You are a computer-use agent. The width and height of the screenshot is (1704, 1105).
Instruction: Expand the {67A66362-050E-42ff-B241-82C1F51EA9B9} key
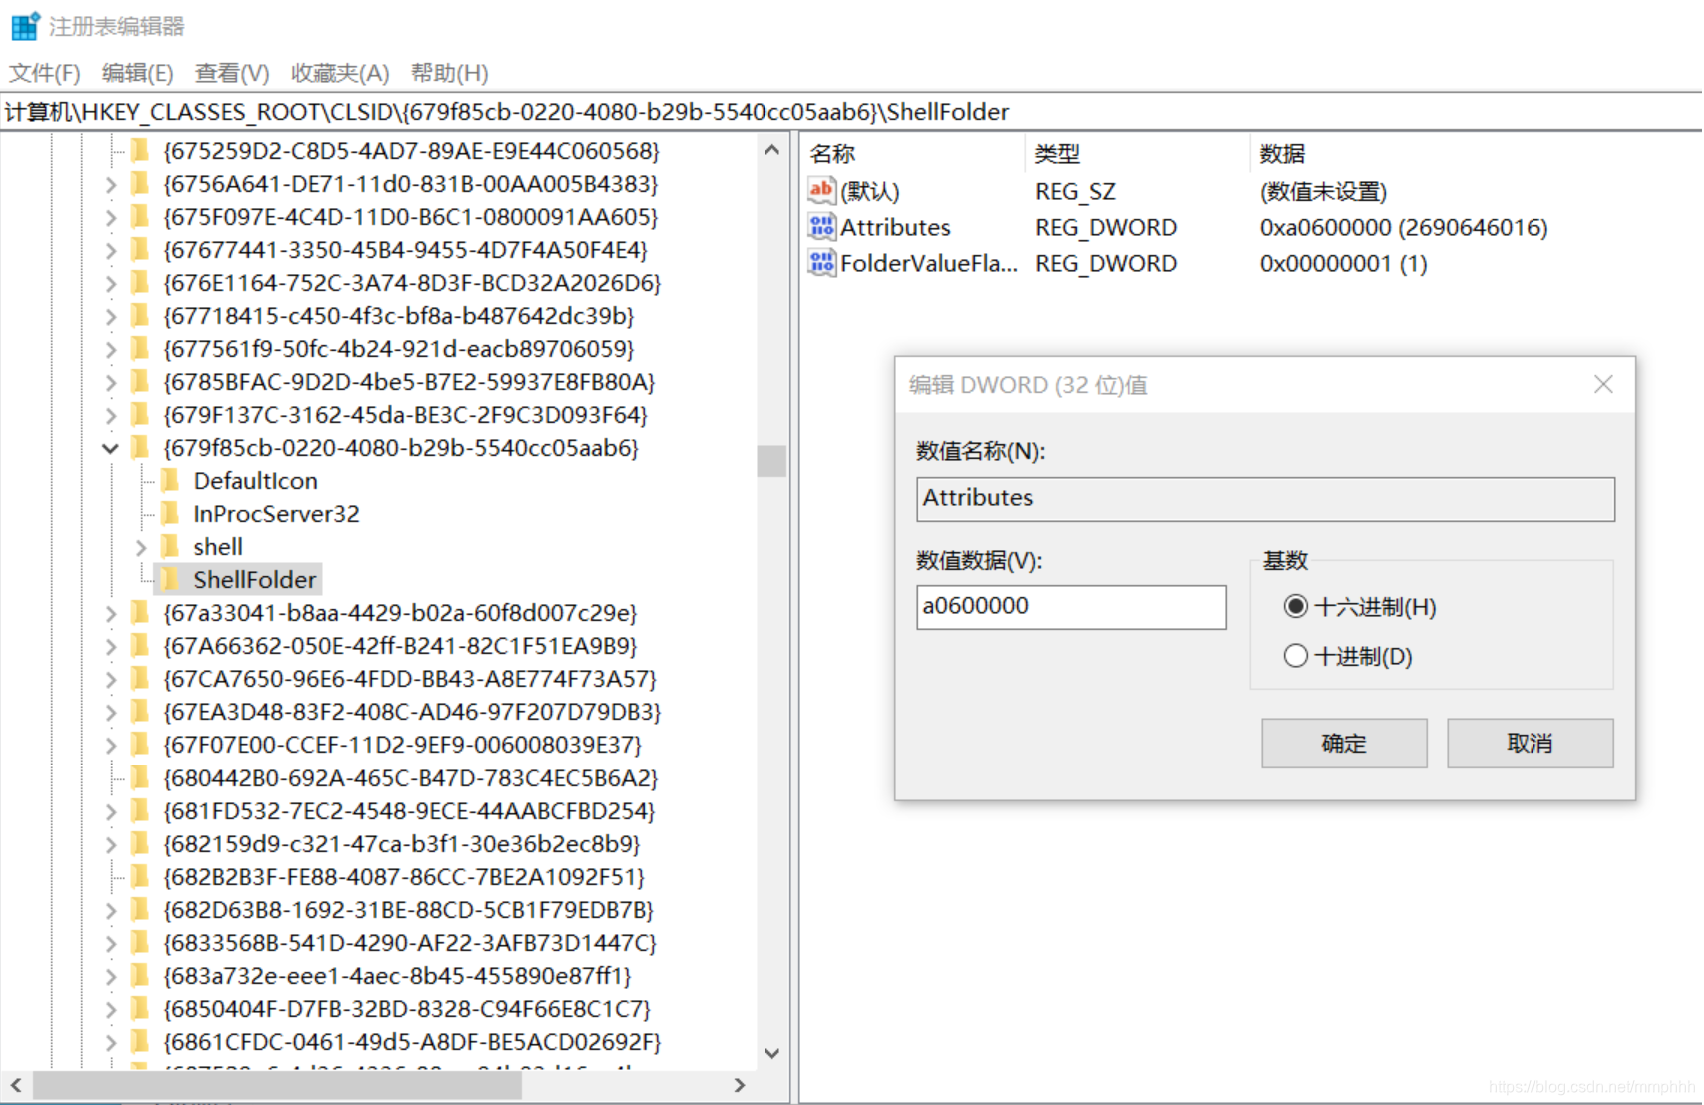pyautogui.click(x=111, y=646)
